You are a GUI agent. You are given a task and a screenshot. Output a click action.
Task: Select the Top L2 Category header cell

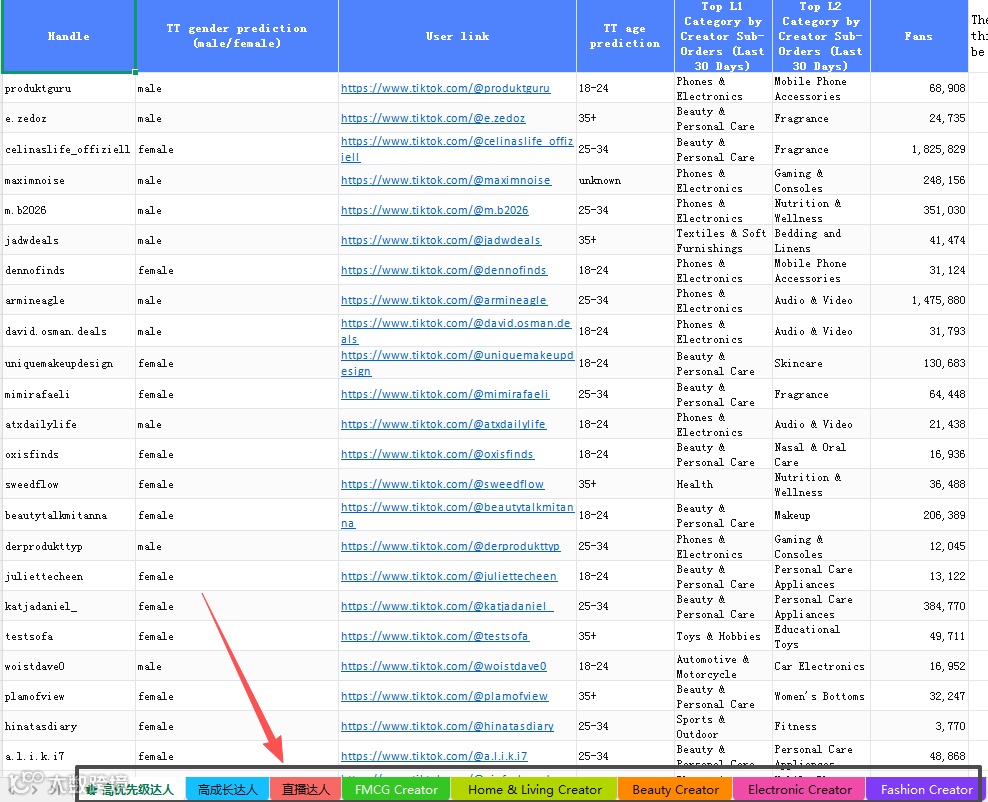tap(821, 36)
